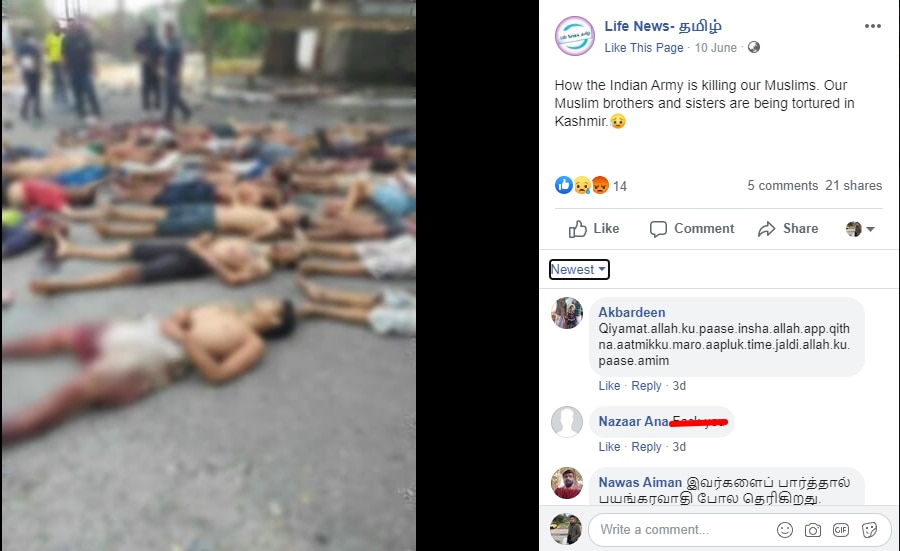This screenshot has height=551, width=900.
Task: Click the sad reaction emoji icon
Action: (582, 185)
